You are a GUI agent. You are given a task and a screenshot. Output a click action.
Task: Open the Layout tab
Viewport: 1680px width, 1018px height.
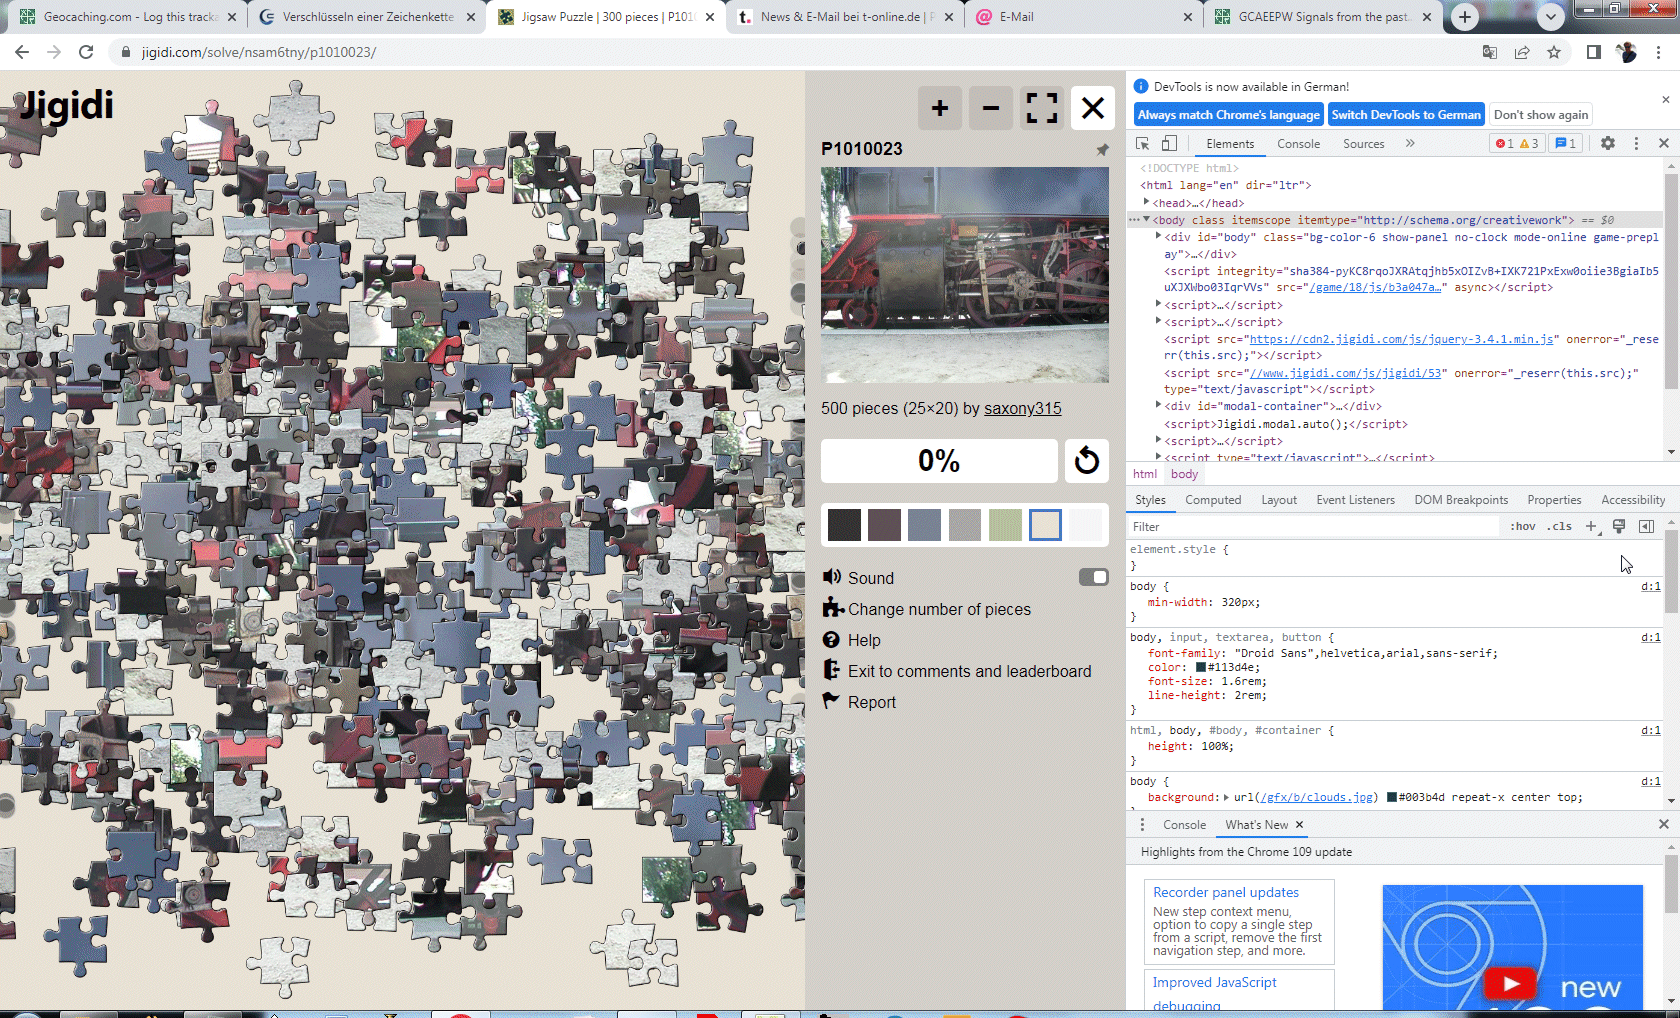pos(1279,500)
